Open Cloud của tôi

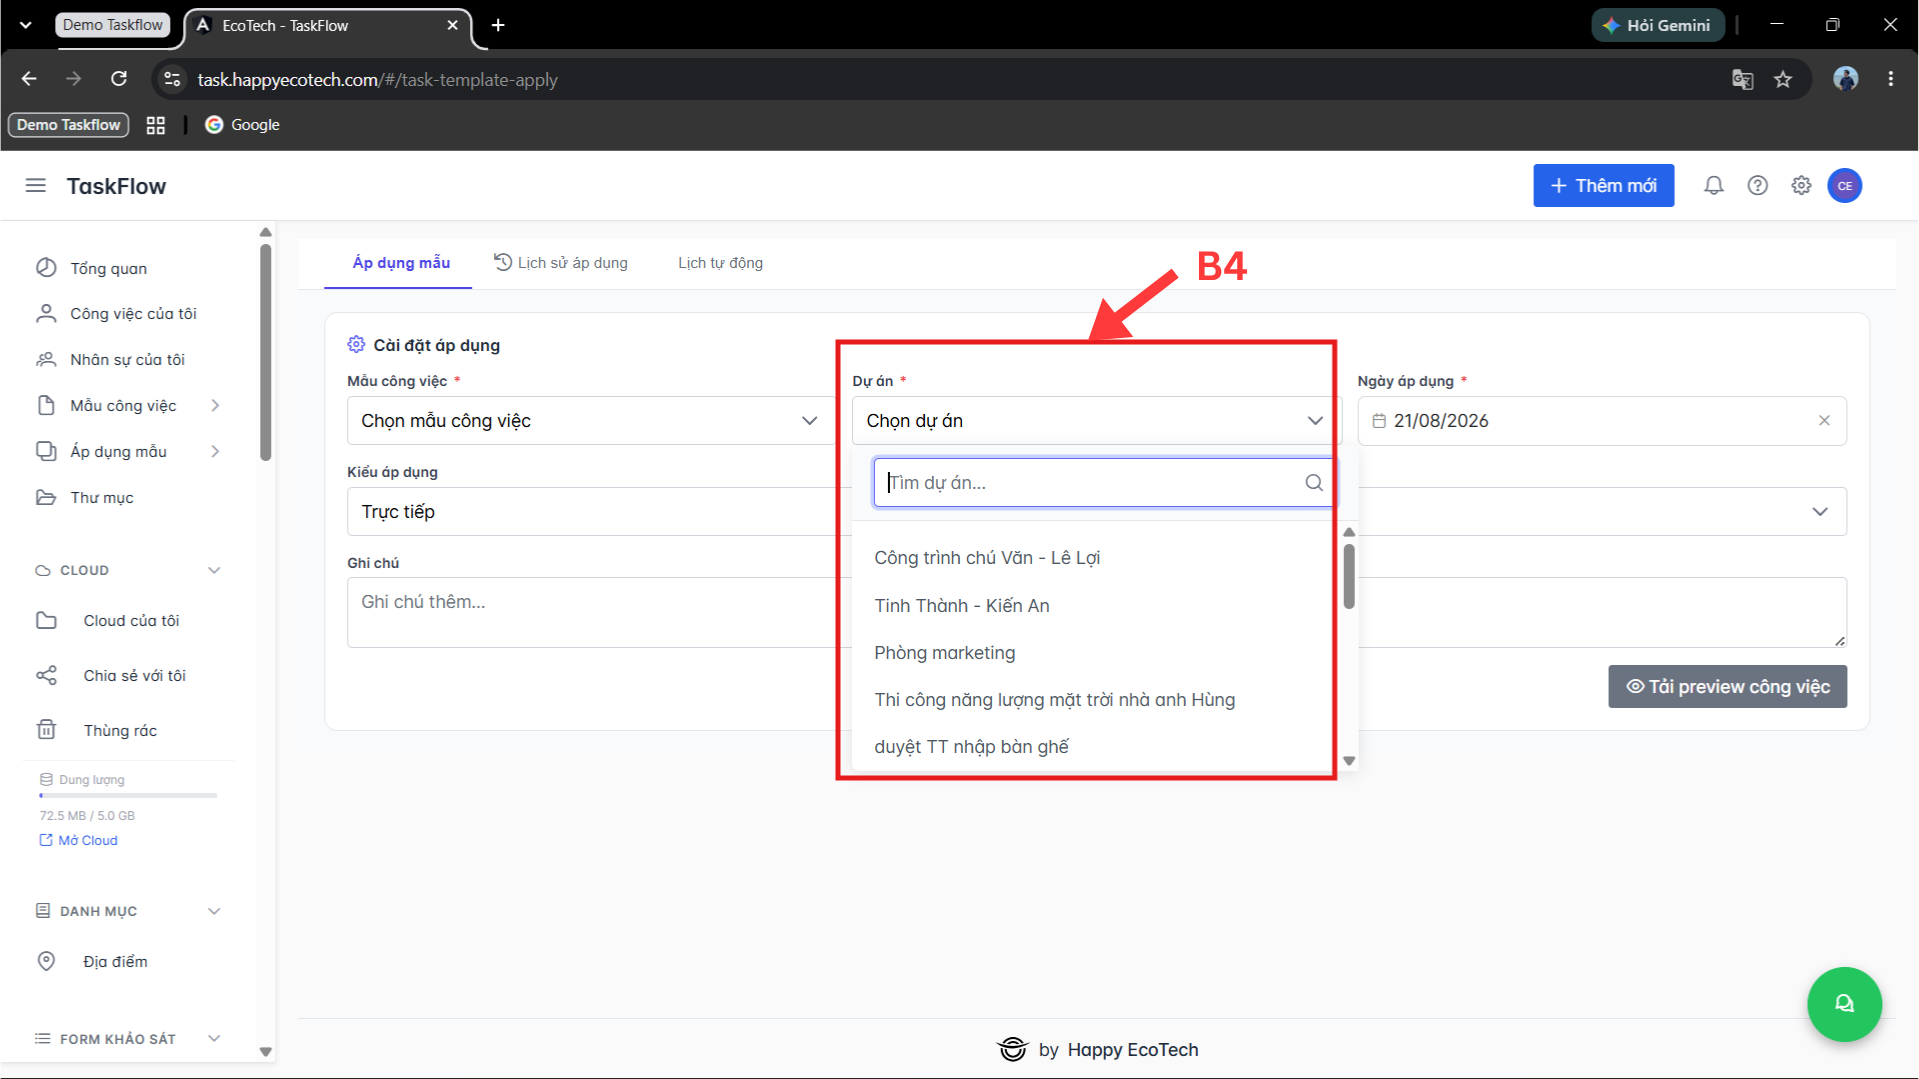click(131, 621)
